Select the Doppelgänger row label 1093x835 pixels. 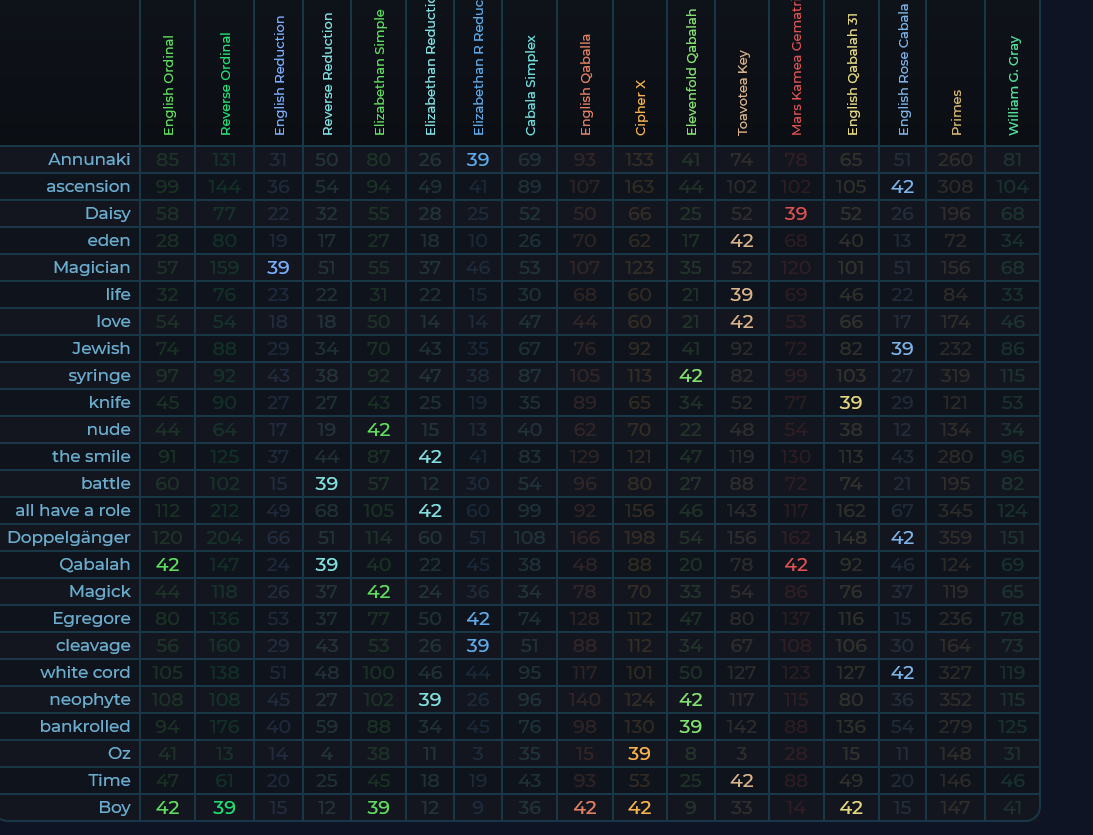(69, 537)
